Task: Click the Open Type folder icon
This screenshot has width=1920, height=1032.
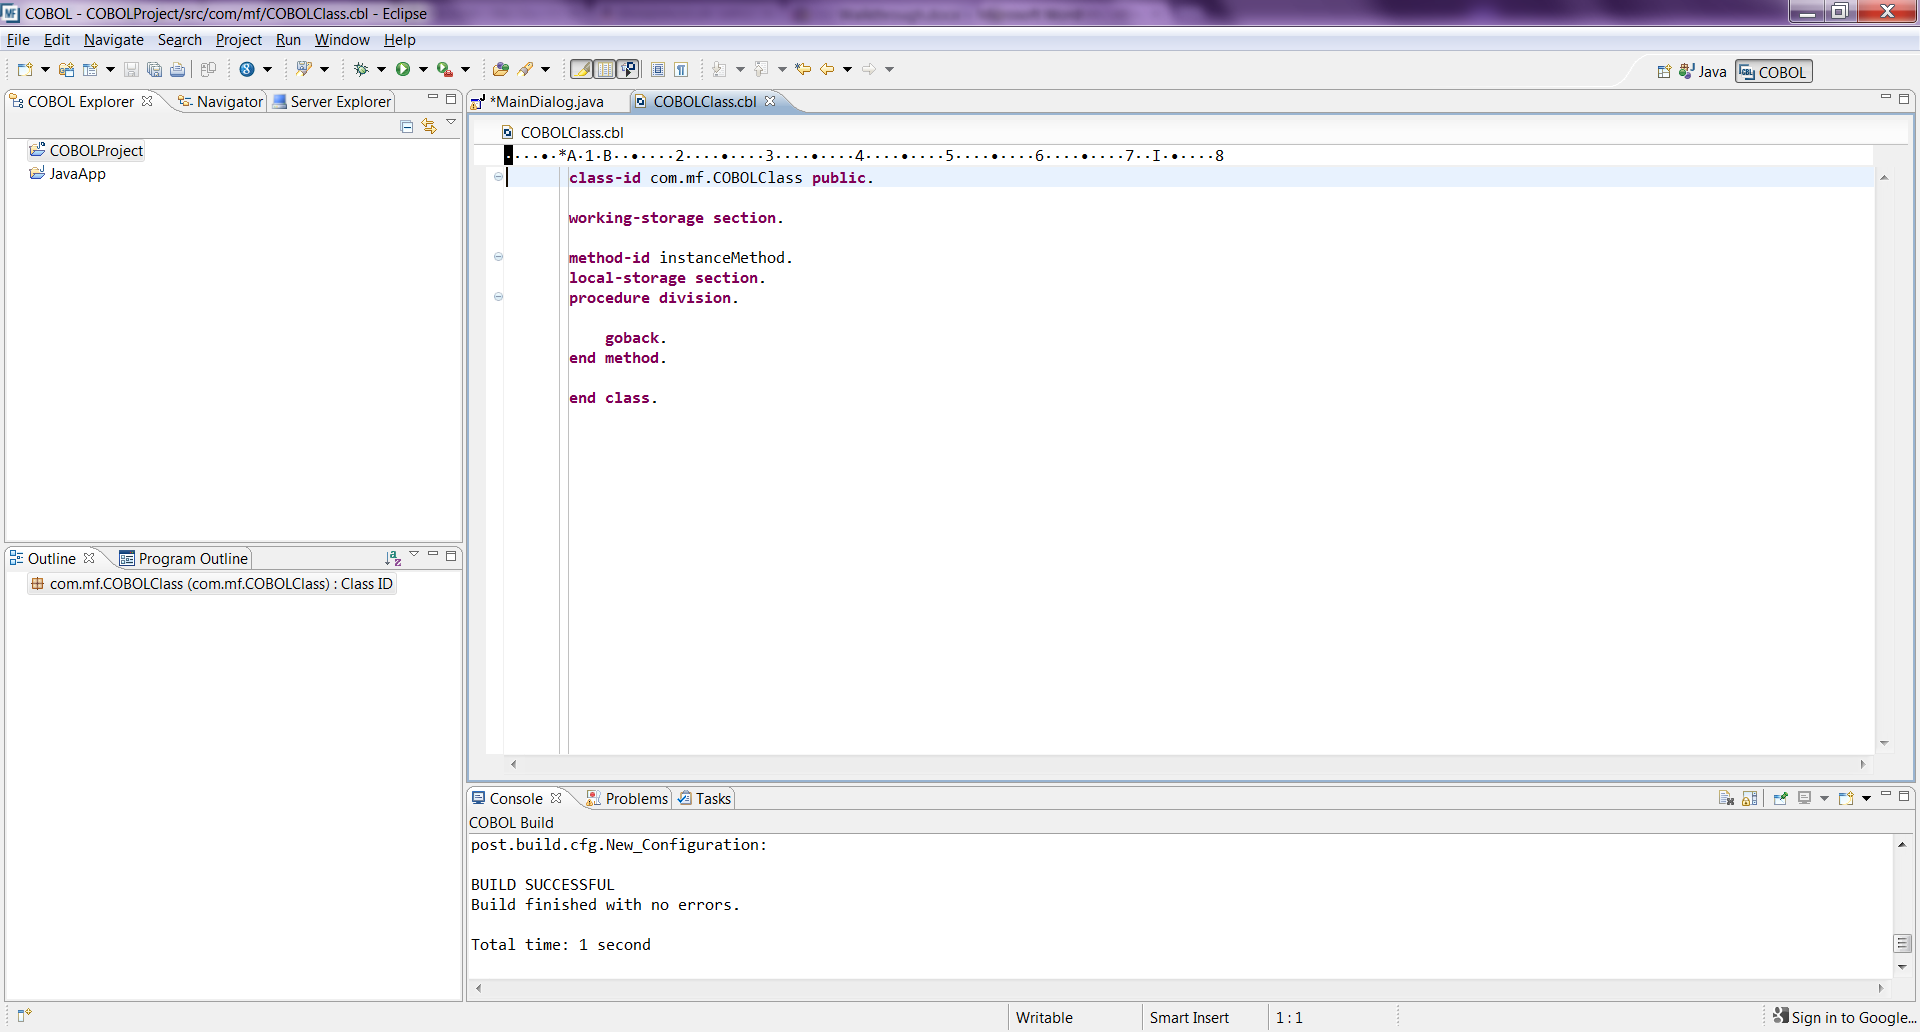Action: point(500,69)
